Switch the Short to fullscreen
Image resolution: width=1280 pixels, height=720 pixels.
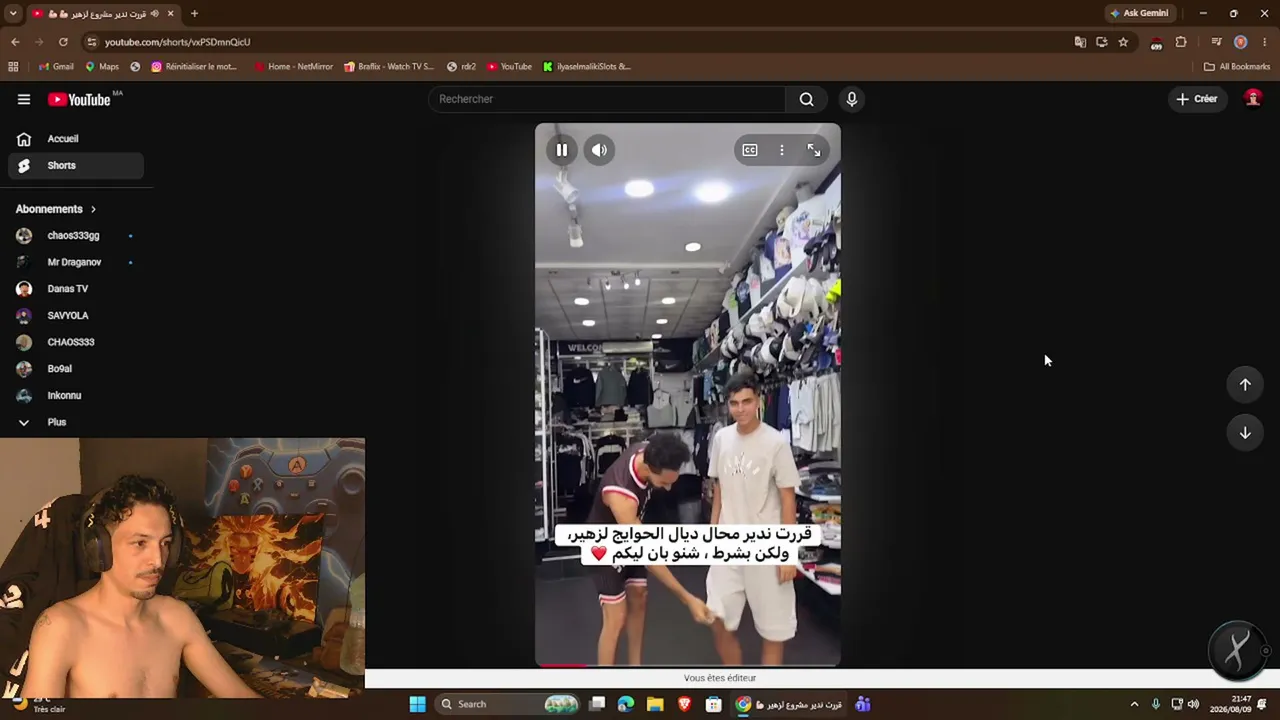tap(814, 150)
